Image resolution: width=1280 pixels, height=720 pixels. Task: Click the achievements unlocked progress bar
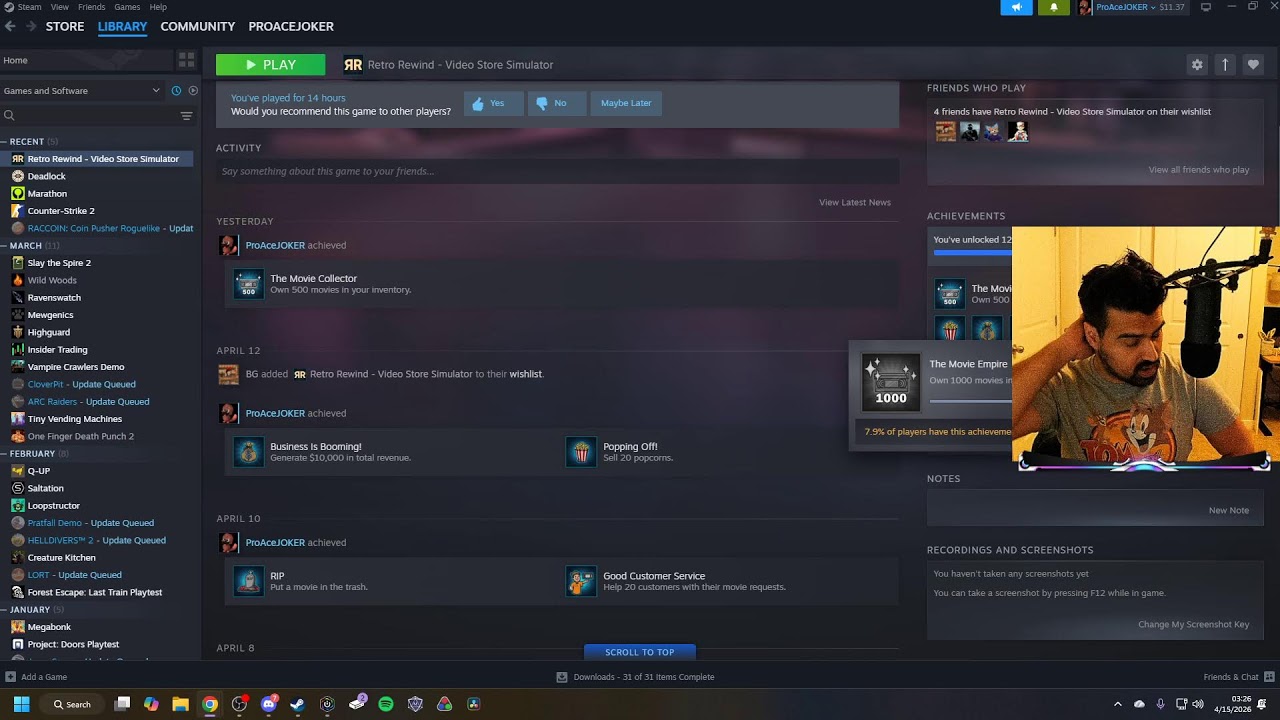[x=972, y=253]
